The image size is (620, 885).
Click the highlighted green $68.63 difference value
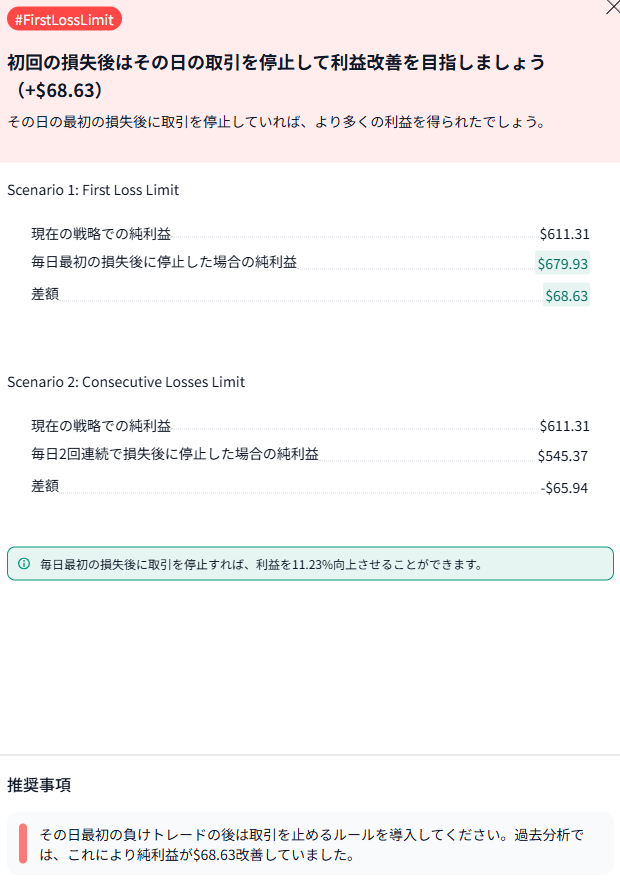coord(566,295)
